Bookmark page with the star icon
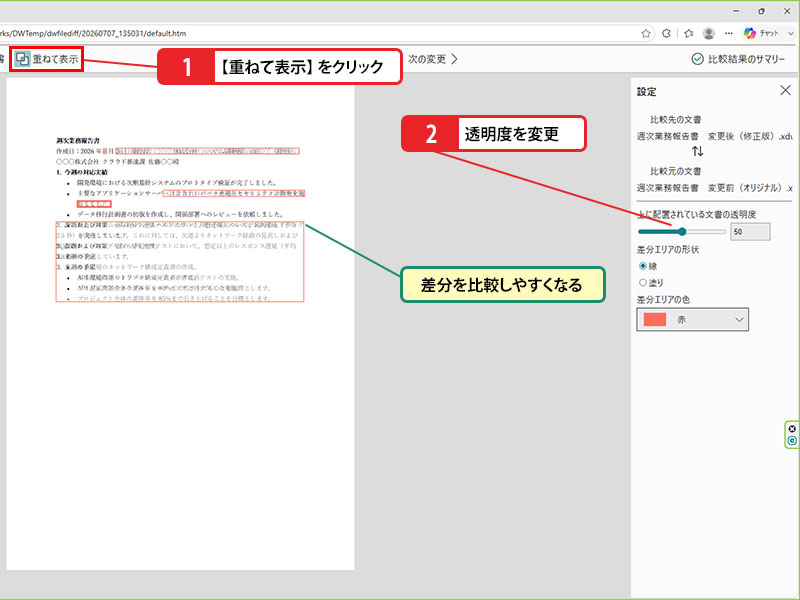Image resolution: width=800 pixels, height=600 pixels. coord(646,34)
